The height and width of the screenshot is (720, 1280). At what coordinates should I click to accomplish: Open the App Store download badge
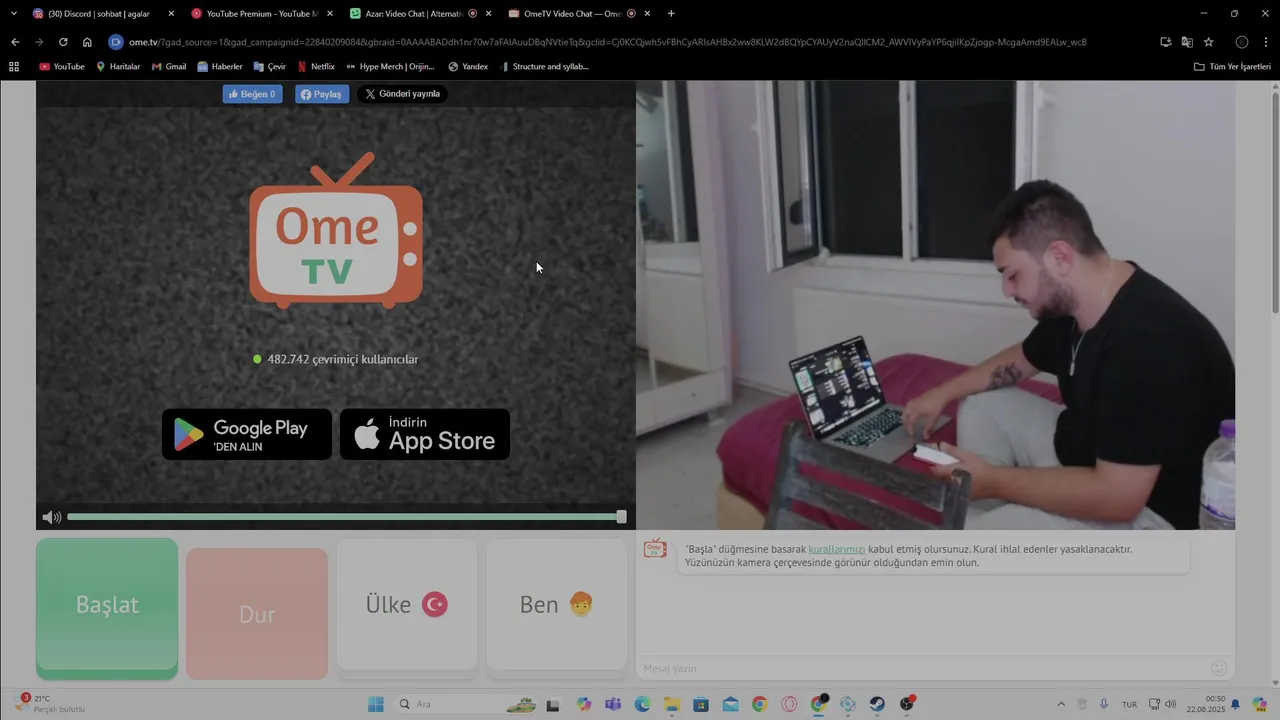pos(425,434)
